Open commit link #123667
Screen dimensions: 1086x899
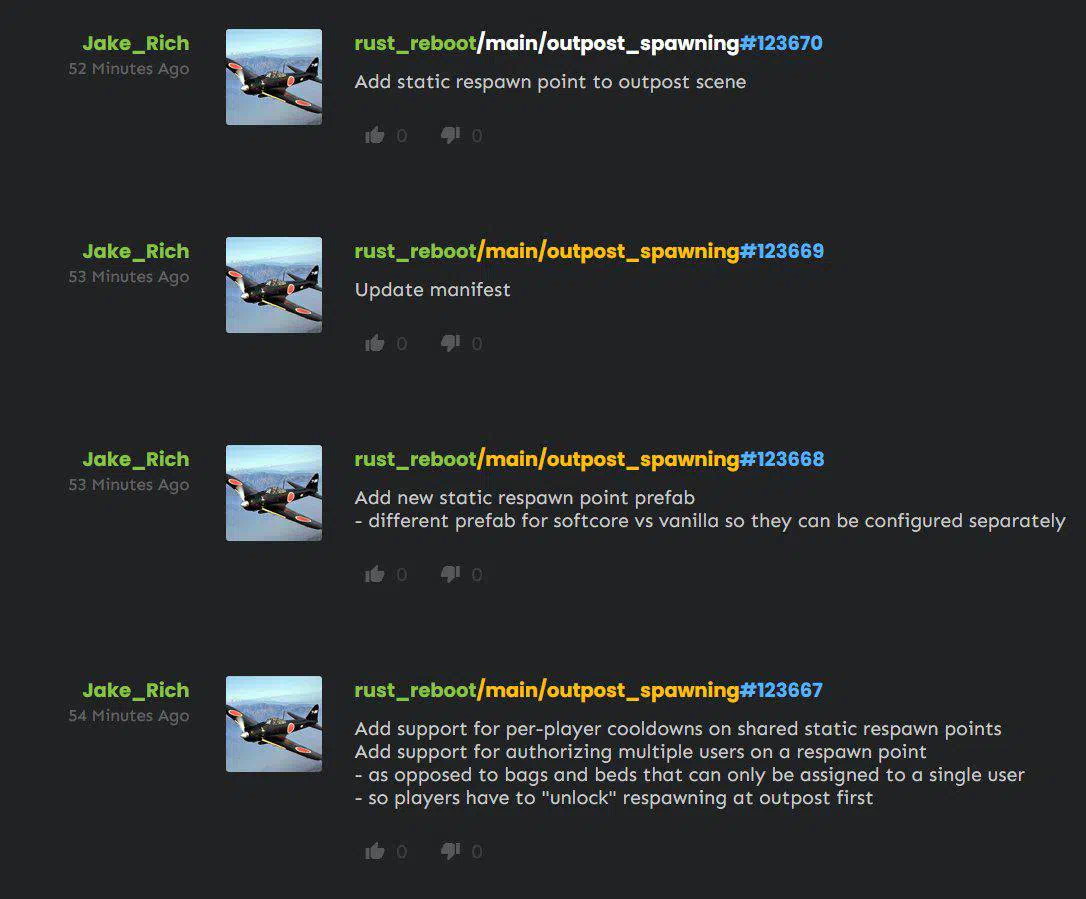coord(781,690)
